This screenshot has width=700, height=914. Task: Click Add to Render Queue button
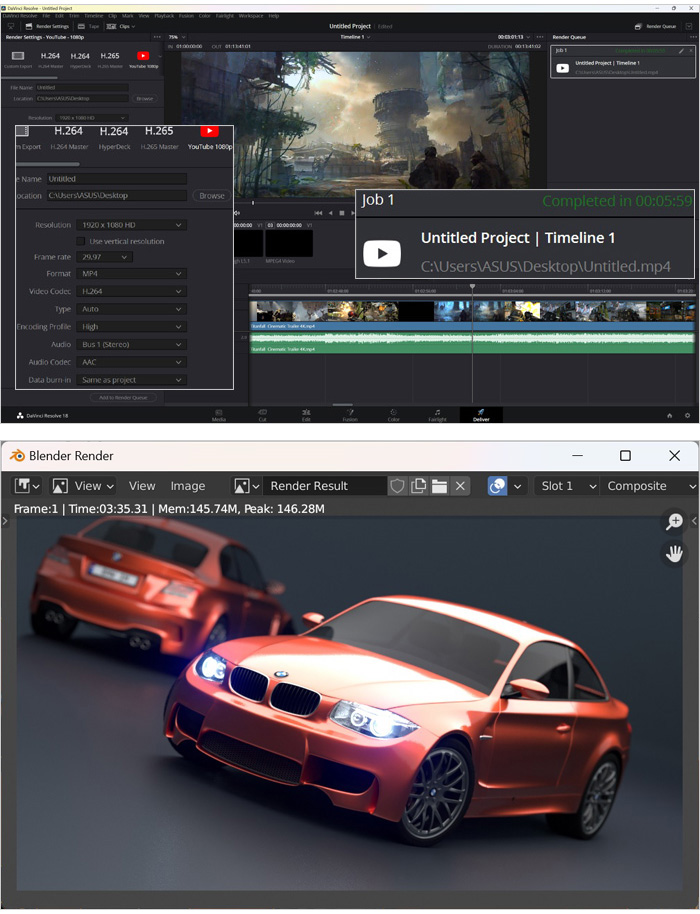(123, 397)
